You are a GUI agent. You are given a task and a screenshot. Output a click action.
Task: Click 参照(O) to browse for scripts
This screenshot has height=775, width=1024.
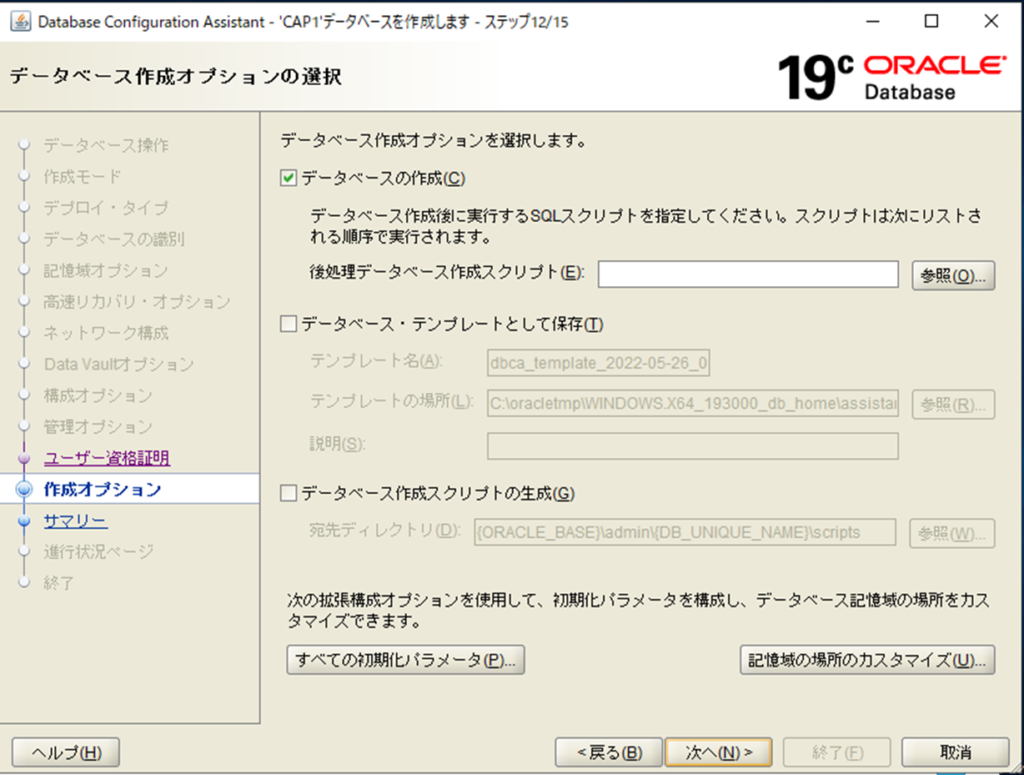click(953, 275)
